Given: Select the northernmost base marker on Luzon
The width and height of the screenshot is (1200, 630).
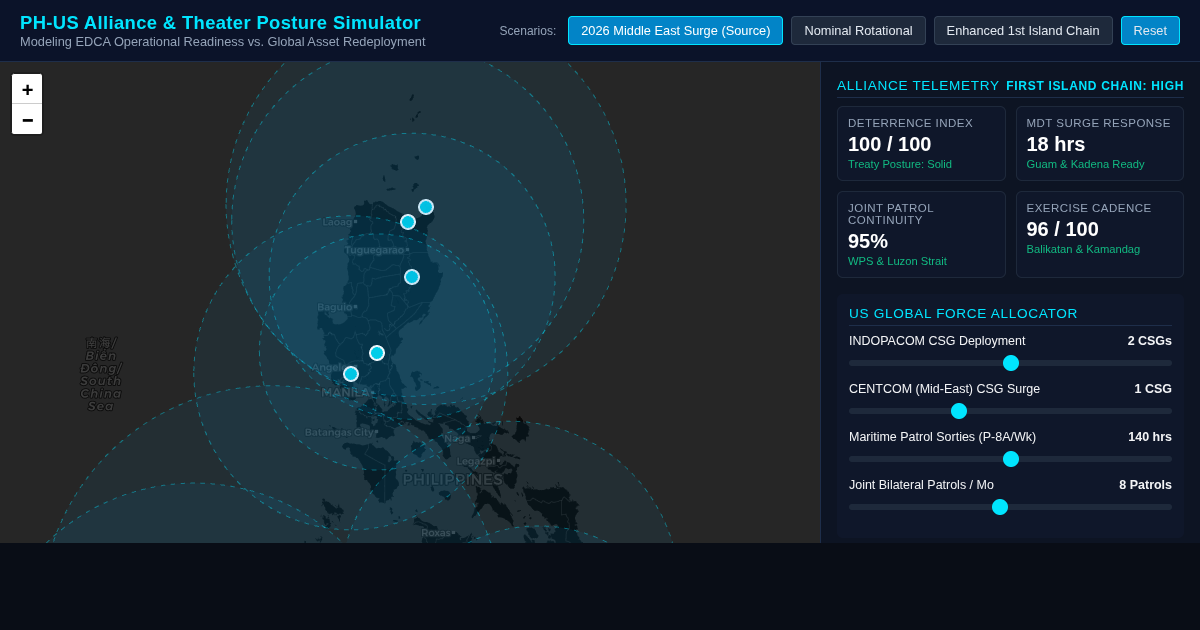Looking at the screenshot, I should (x=426, y=207).
